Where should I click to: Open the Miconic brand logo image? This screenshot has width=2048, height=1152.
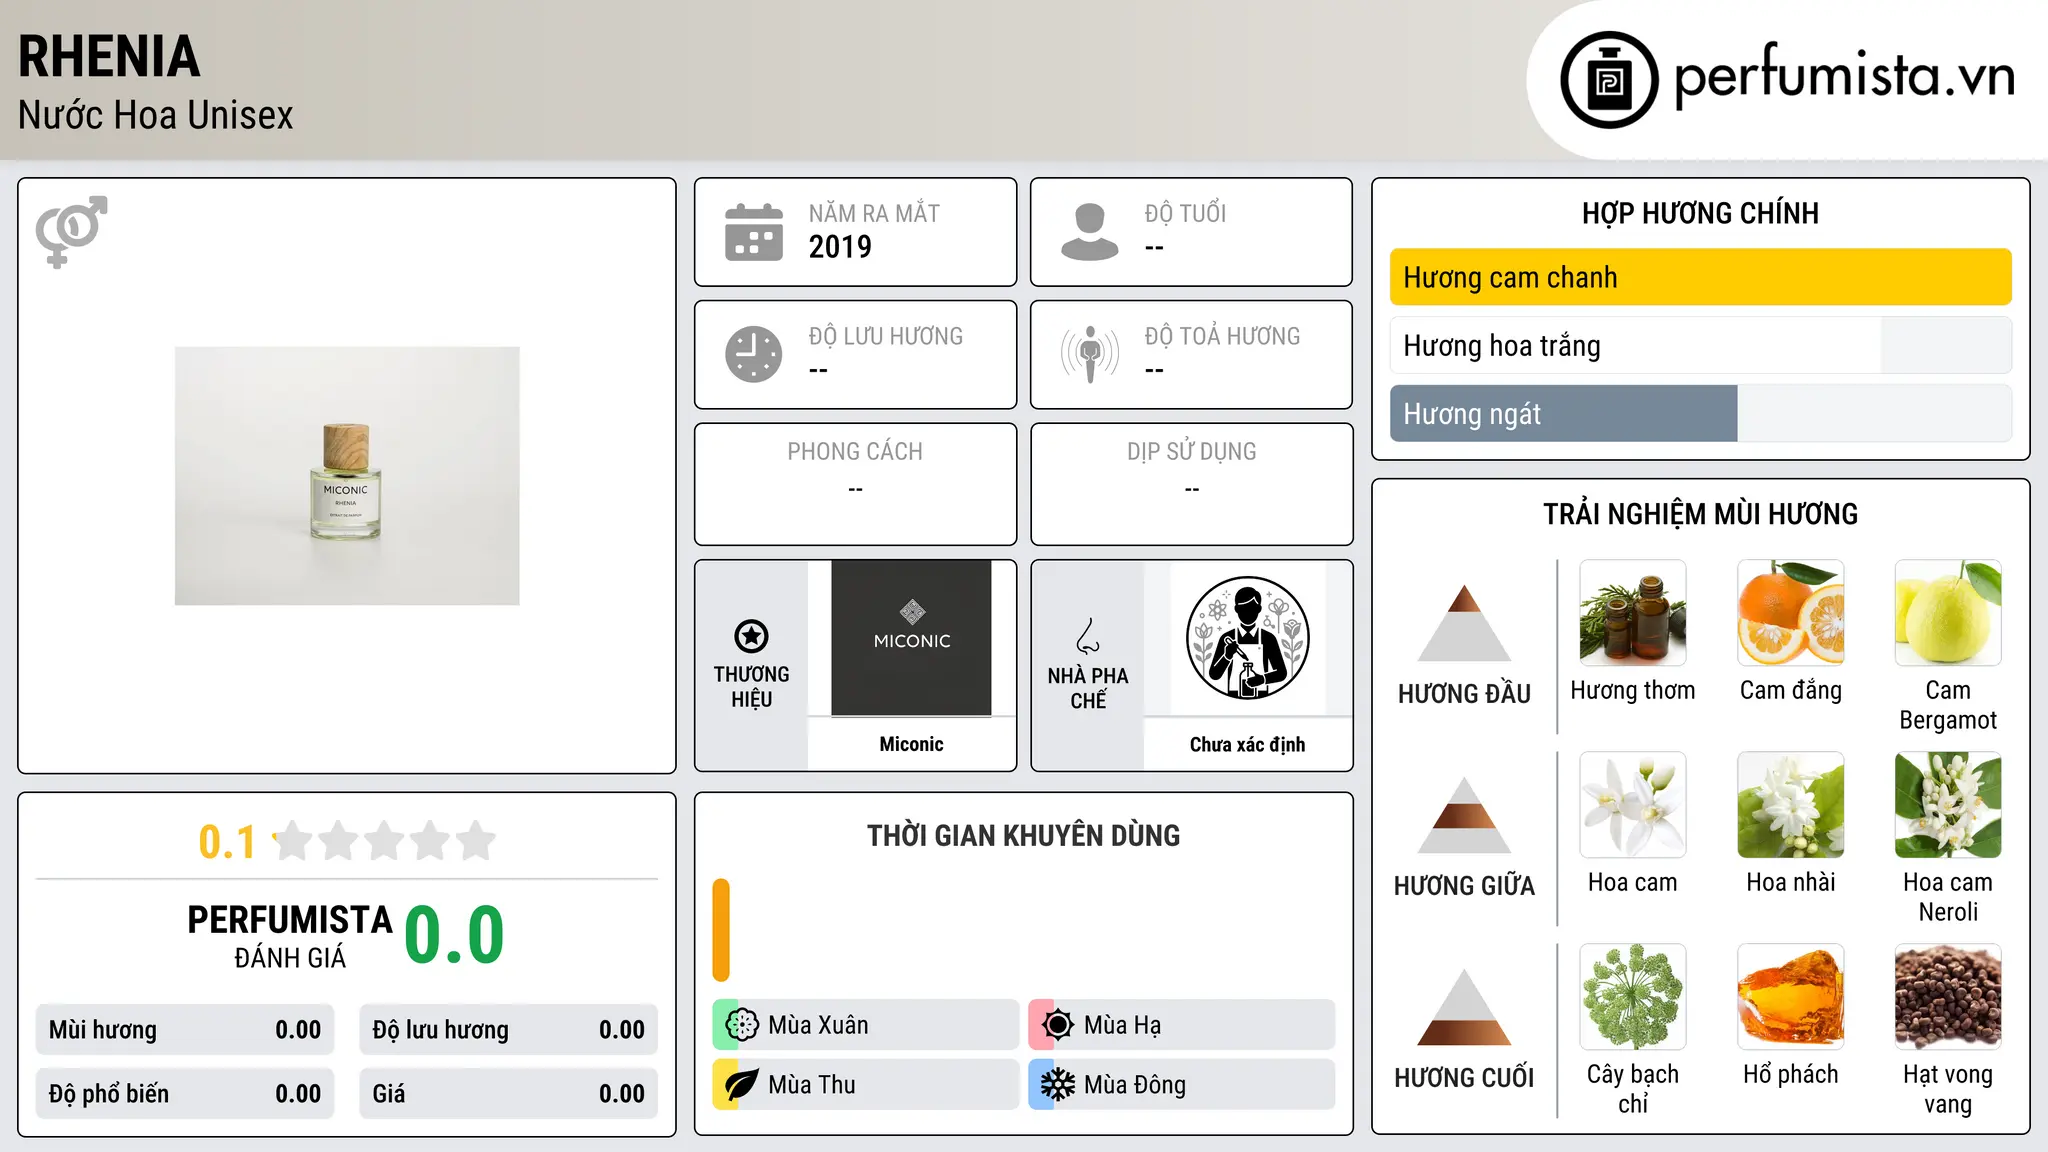[911, 638]
